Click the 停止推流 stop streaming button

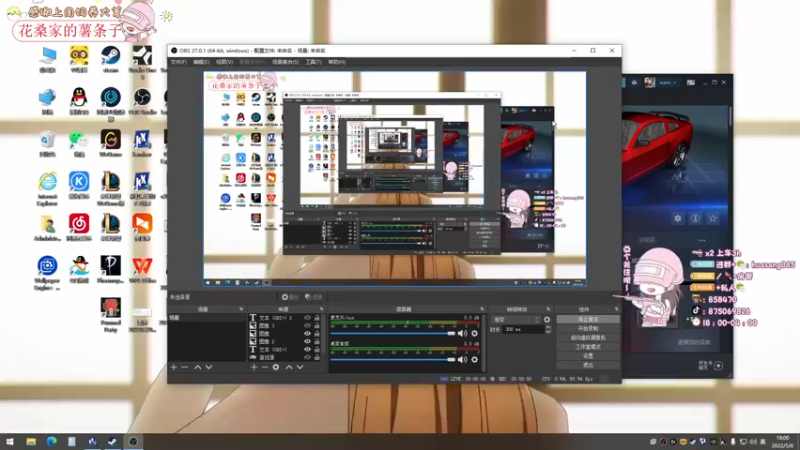(588, 319)
